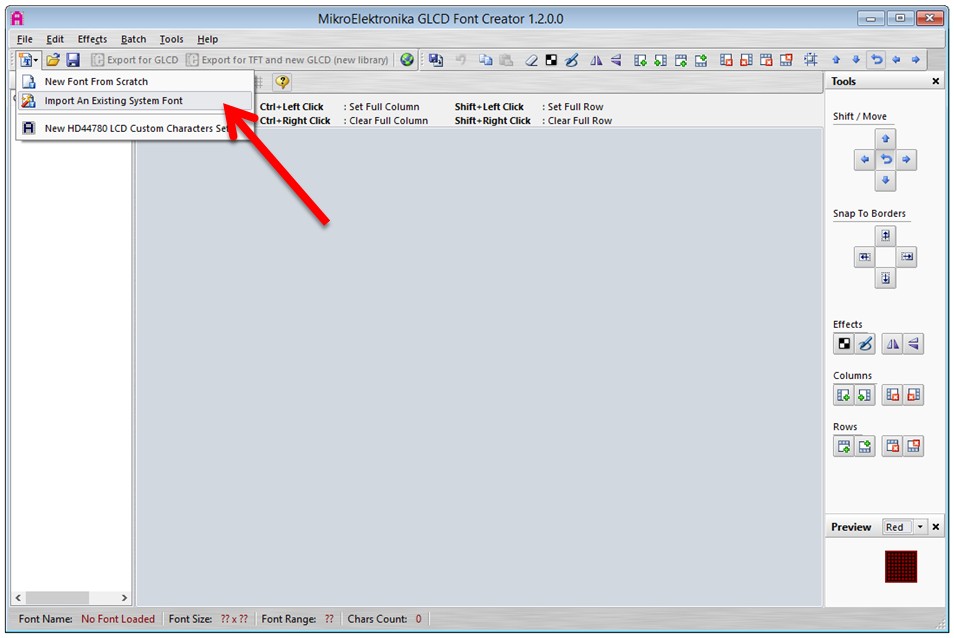The image size is (954, 638).
Task: Click Mirror Horizontally icon under Effects section
Action: click(x=893, y=344)
